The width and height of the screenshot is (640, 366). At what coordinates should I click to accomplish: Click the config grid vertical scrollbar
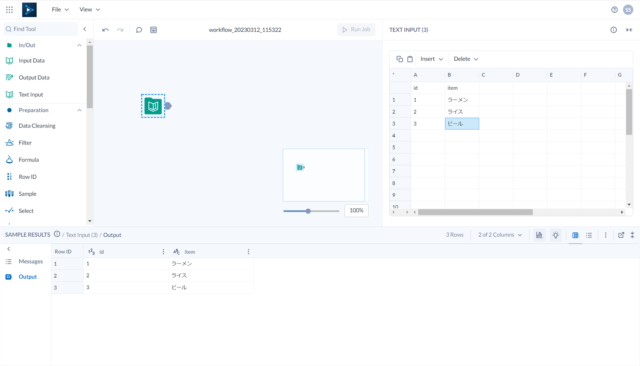pyautogui.click(x=629, y=111)
